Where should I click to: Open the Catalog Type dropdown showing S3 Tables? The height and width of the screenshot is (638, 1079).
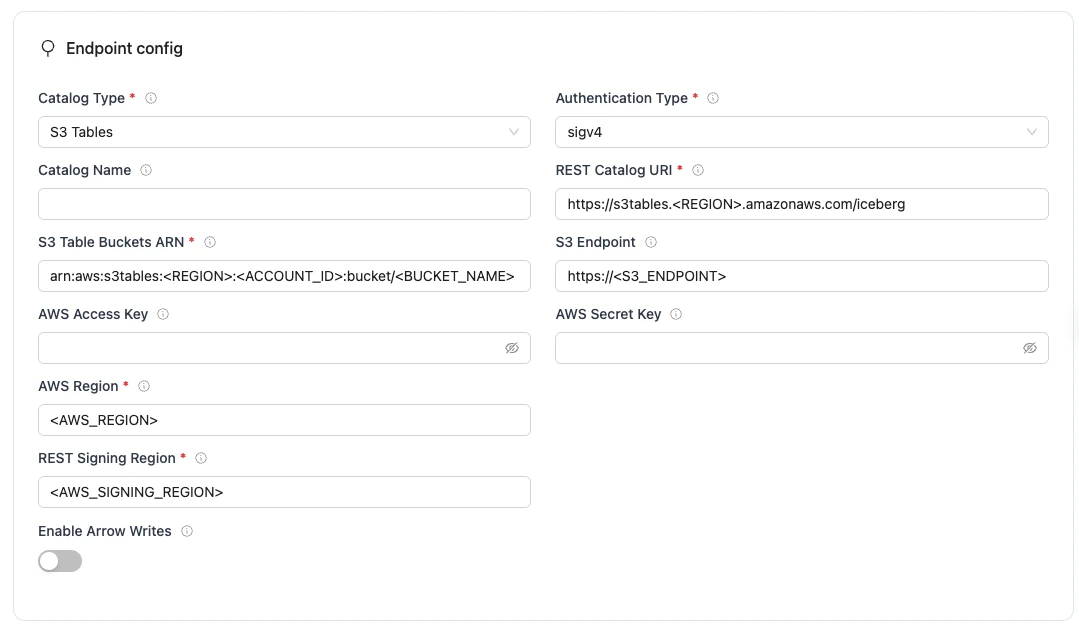(x=284, y=132)
